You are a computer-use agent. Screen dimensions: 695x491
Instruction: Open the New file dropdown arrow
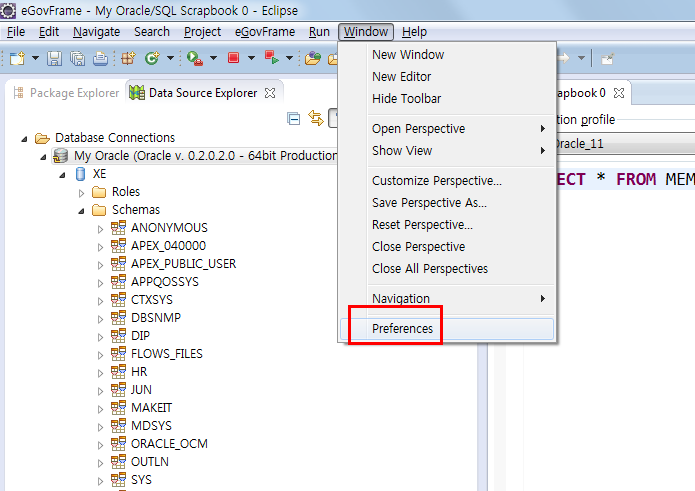click(35, 58)
